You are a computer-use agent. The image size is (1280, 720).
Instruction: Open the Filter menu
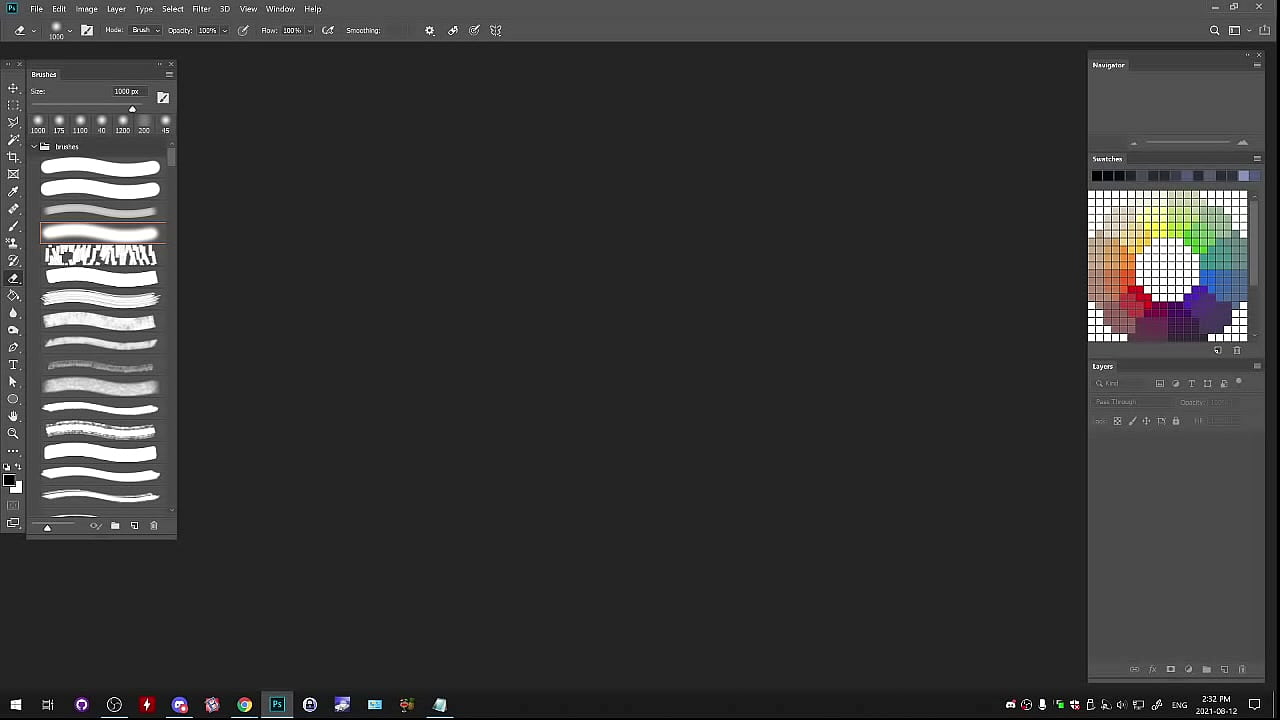click(x=201, y=9)
